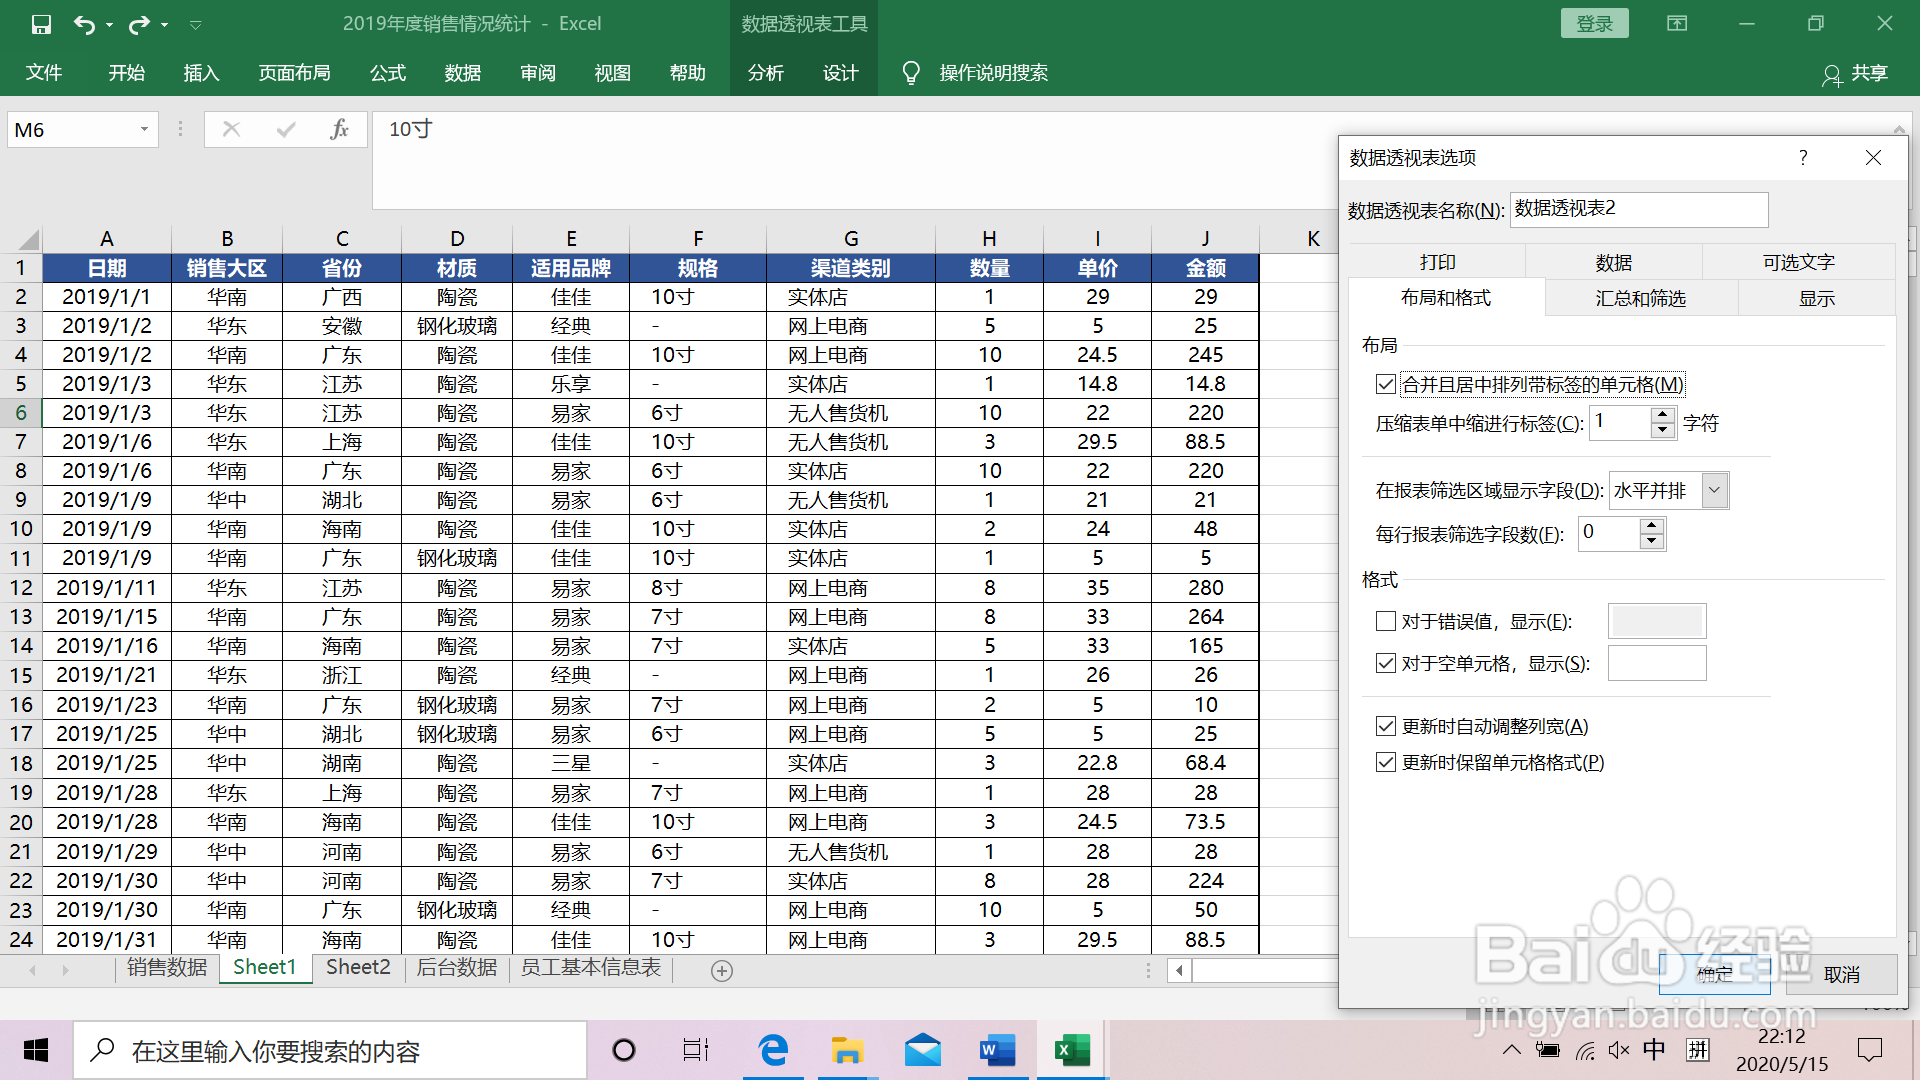This screenshot has height=1080, width=1920.
Task: Open the Windows Start menu
Action: point(36,1050)
